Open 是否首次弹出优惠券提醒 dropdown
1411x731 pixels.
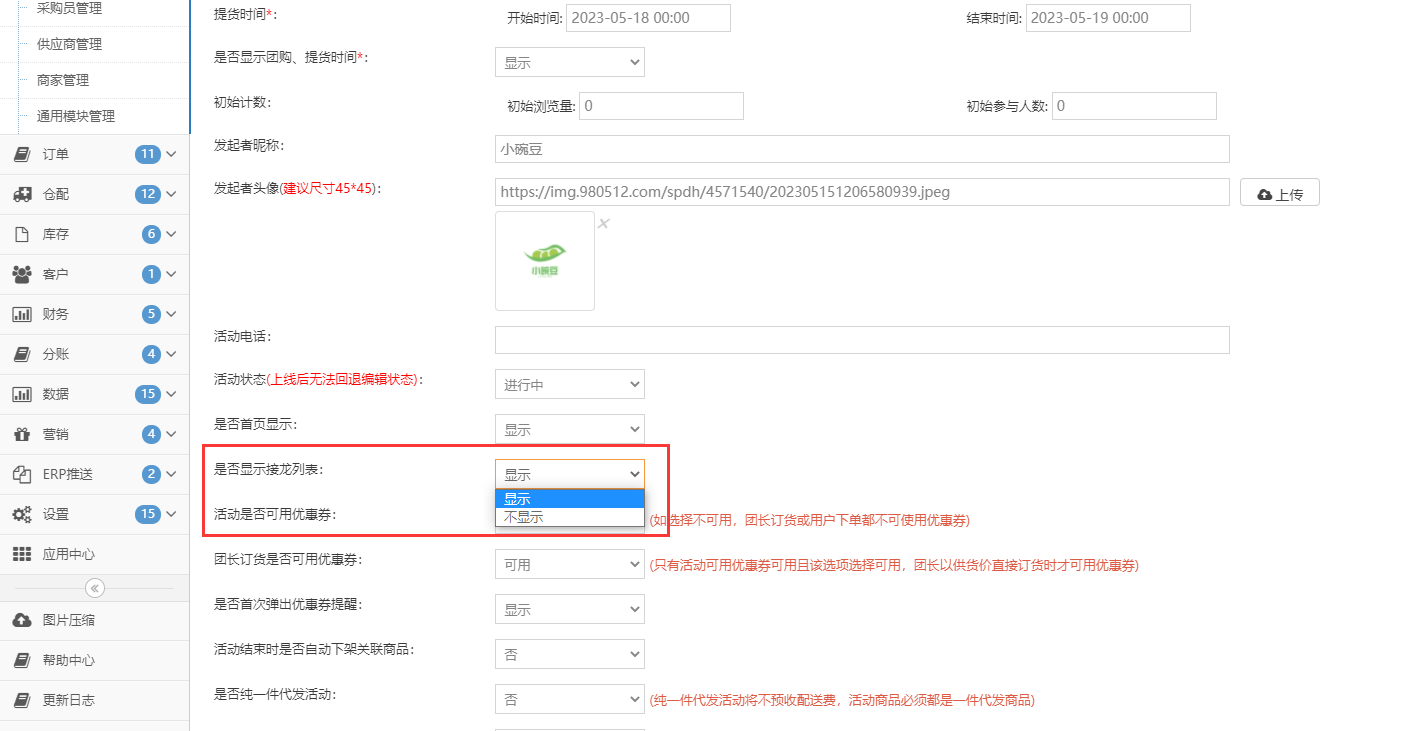(570, 609)
